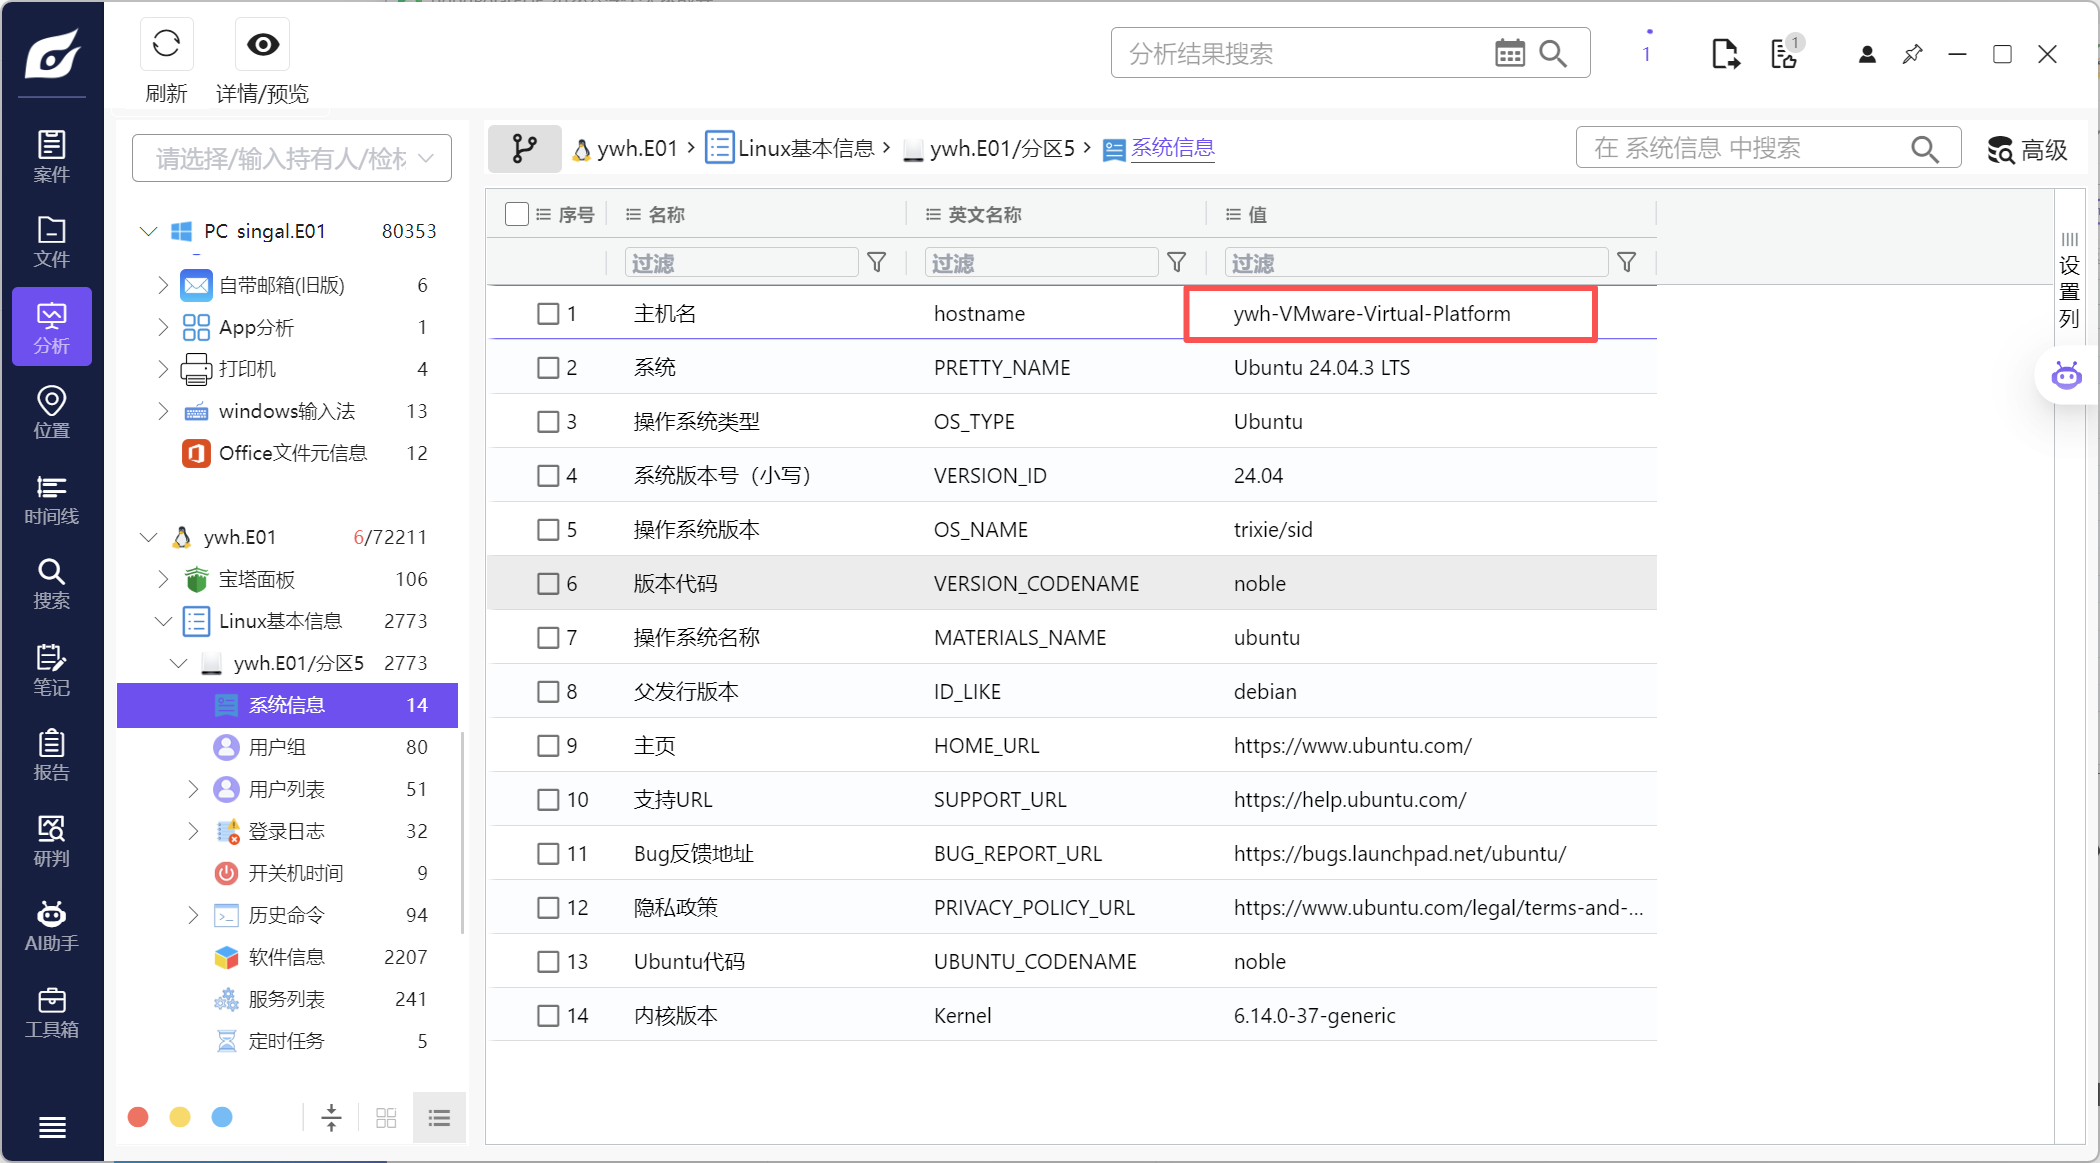Screen dimensions: 2100x1163
Task: Open the 工具箱 toolbox icon
Action: [x=51, y=1013]
